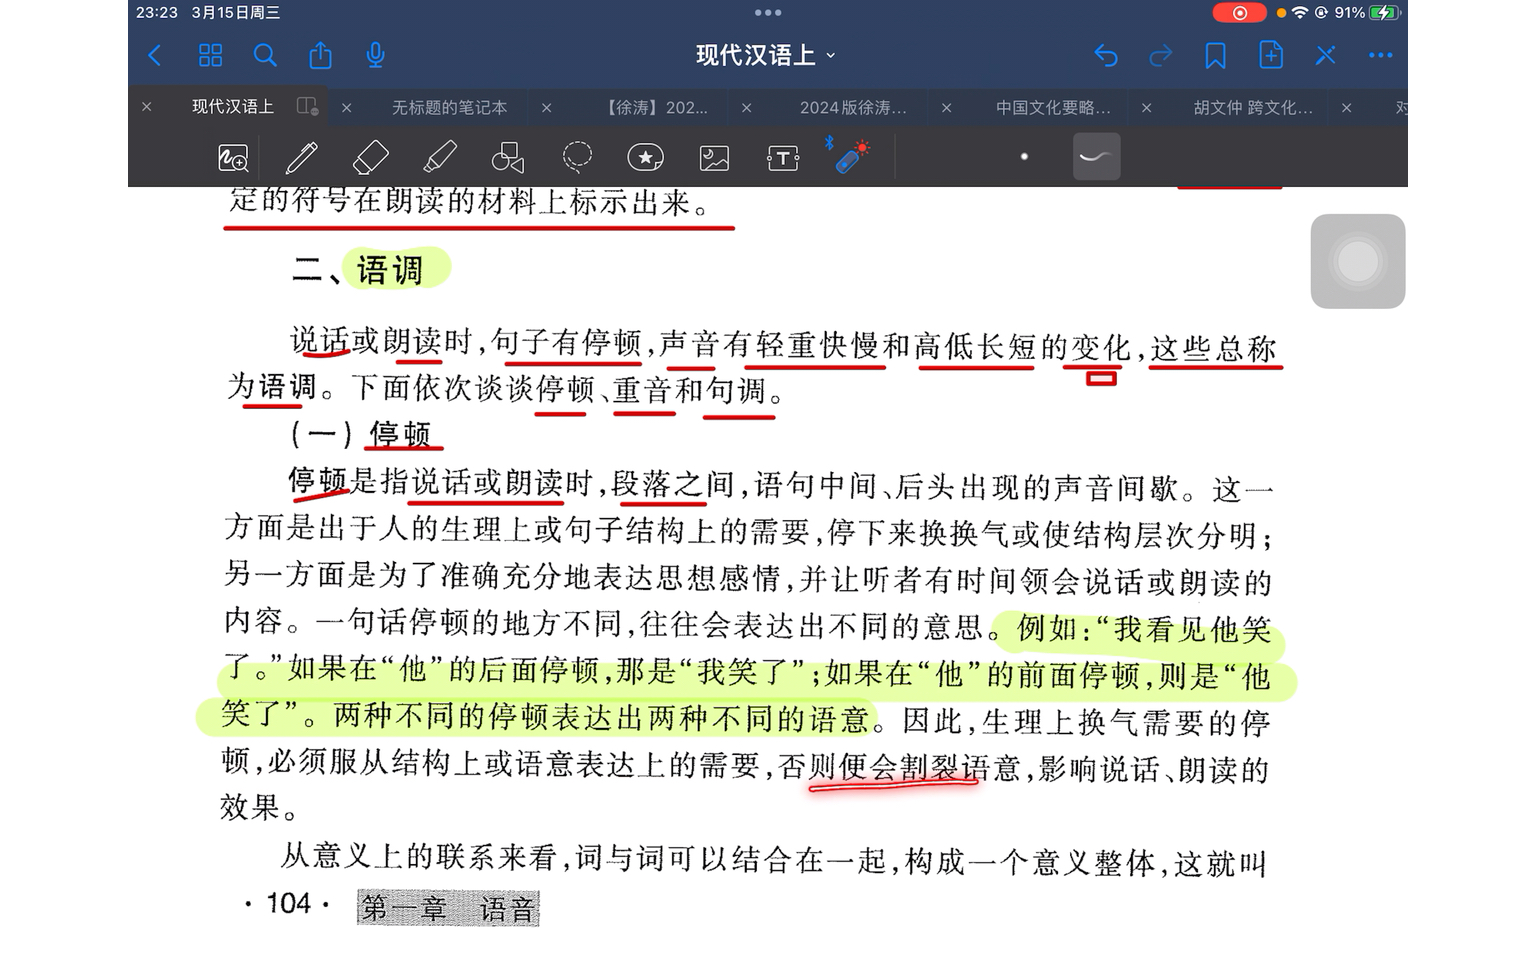Undo the last stroke

(x=1106, y=55)
